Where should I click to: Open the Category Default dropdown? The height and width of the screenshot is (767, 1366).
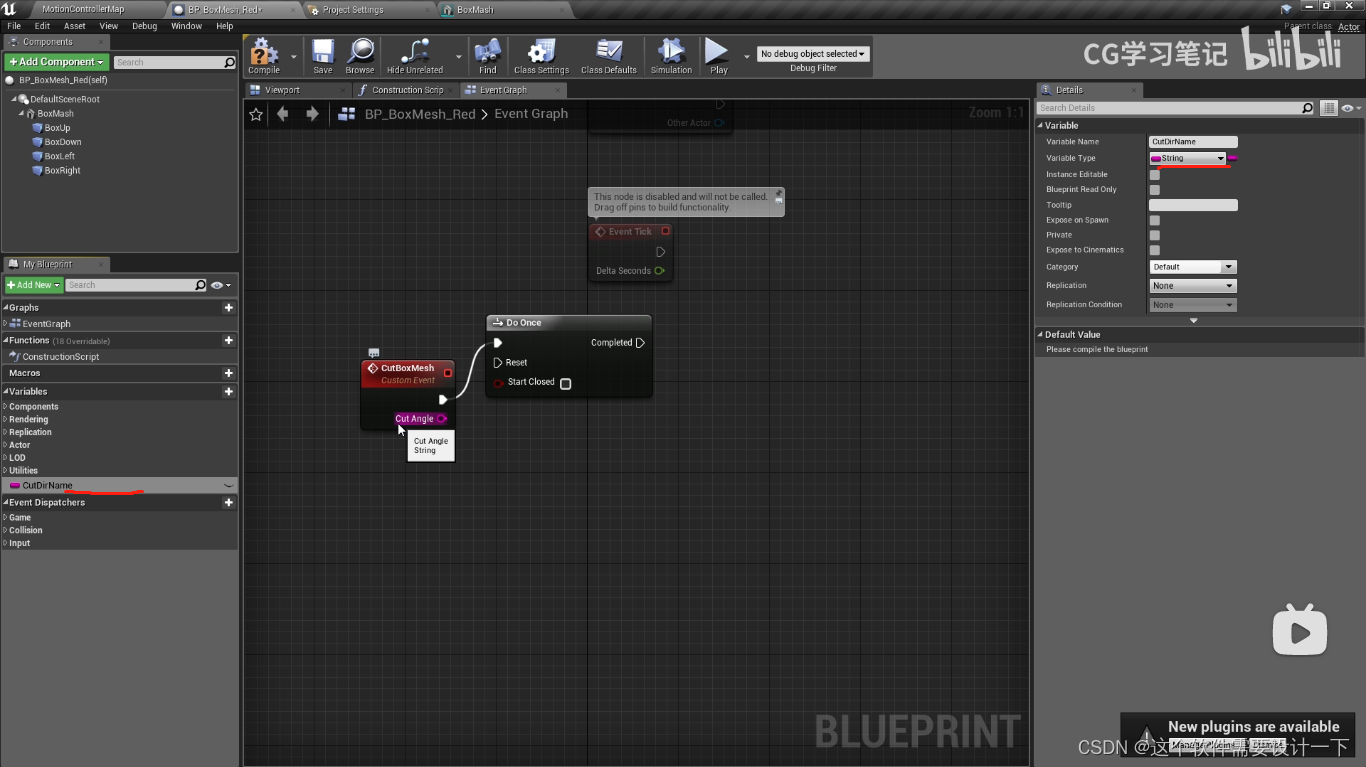pyautogui.click(x=1194, y=267)
